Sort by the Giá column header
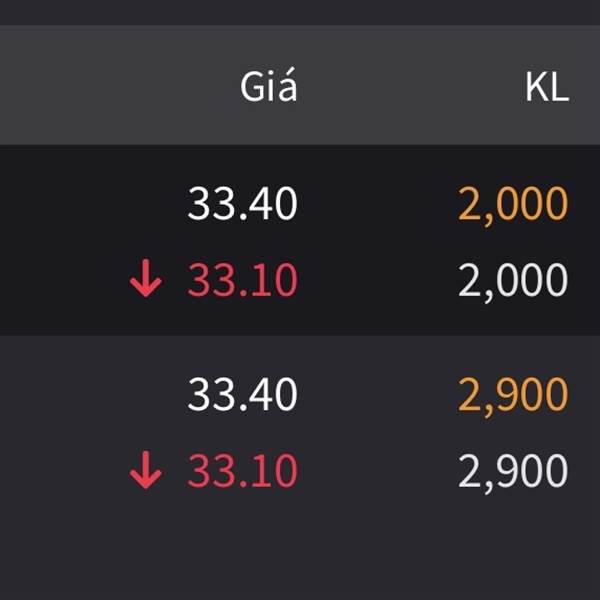Screen dimensions: 600x600 269,87
